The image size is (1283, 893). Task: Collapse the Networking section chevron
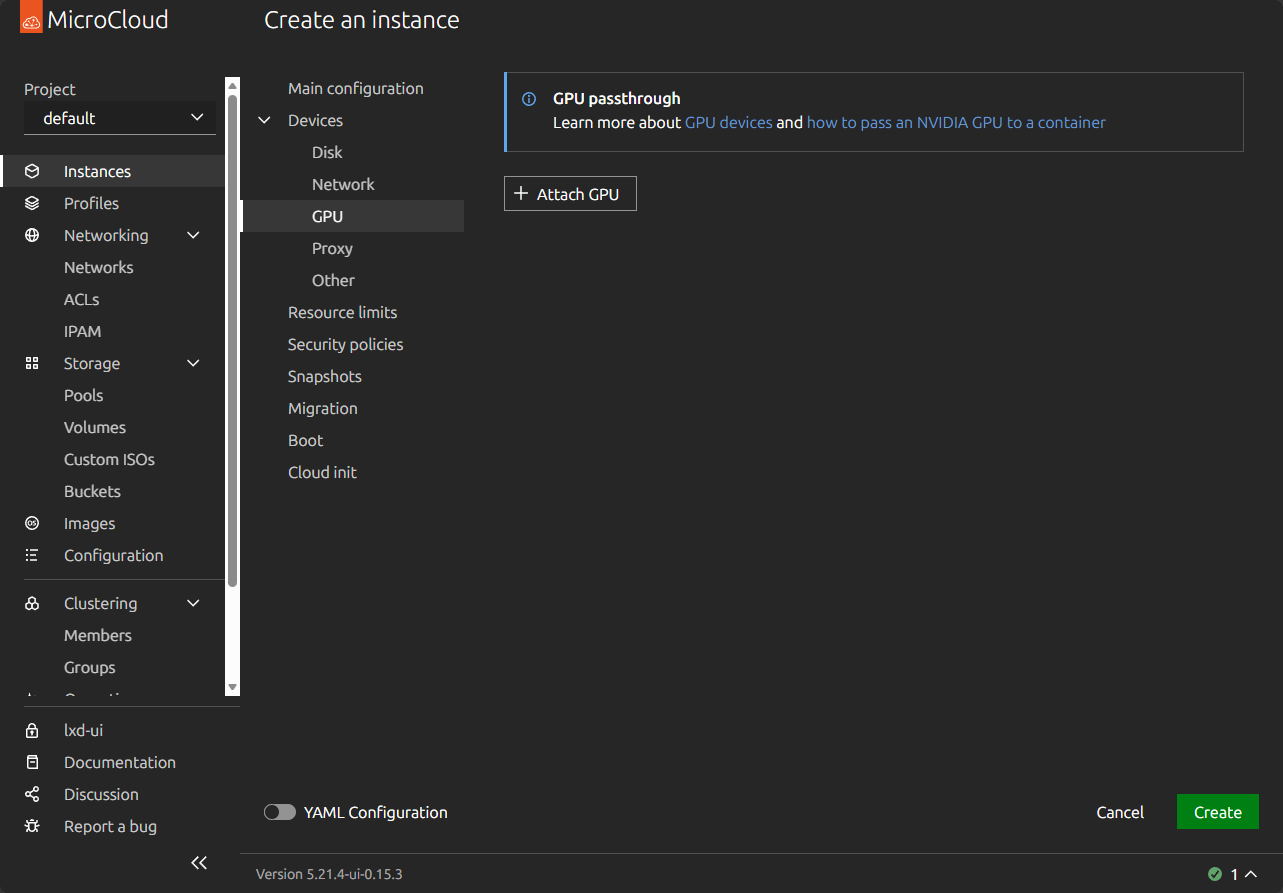tap(194, 235)
